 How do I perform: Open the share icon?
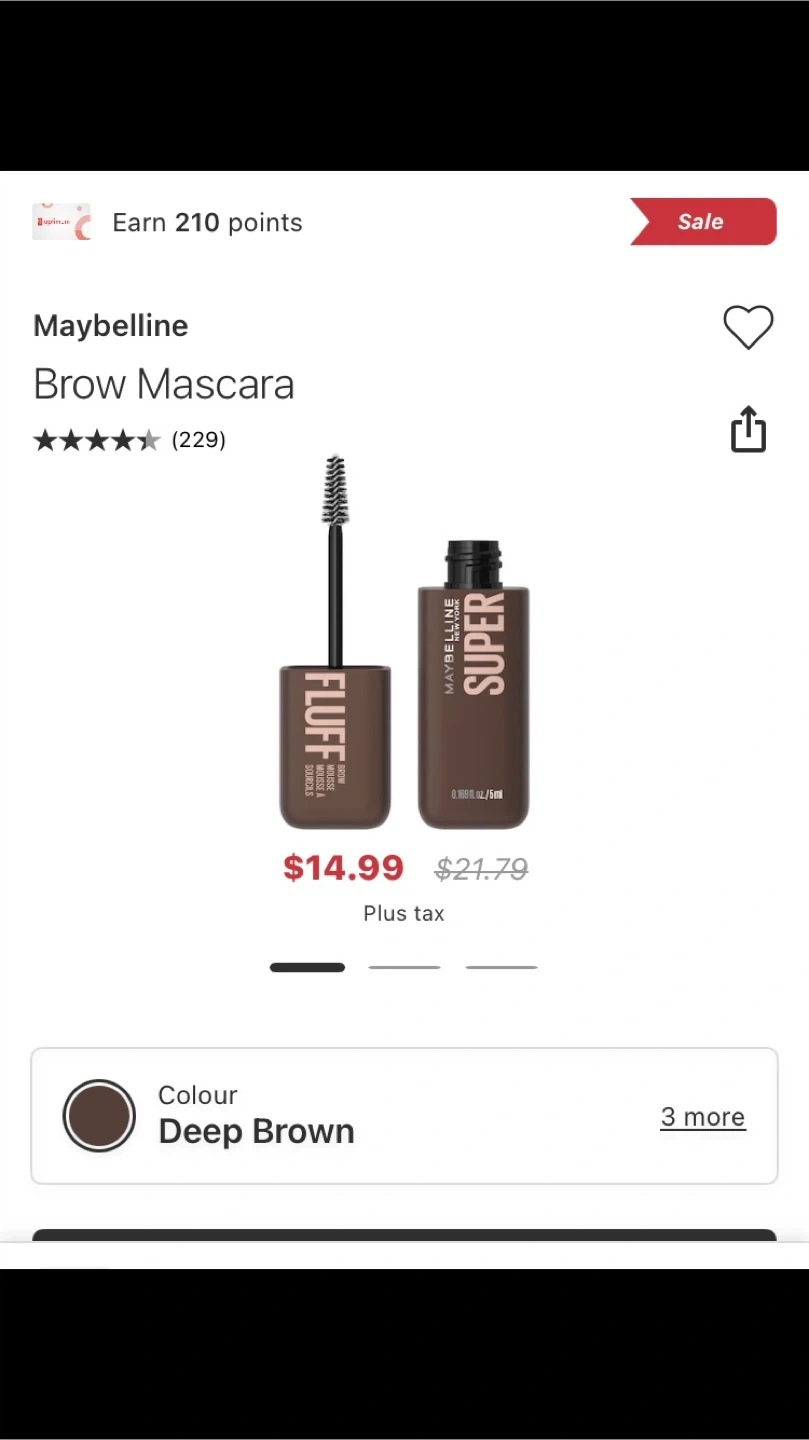click(x=748, y=430)
